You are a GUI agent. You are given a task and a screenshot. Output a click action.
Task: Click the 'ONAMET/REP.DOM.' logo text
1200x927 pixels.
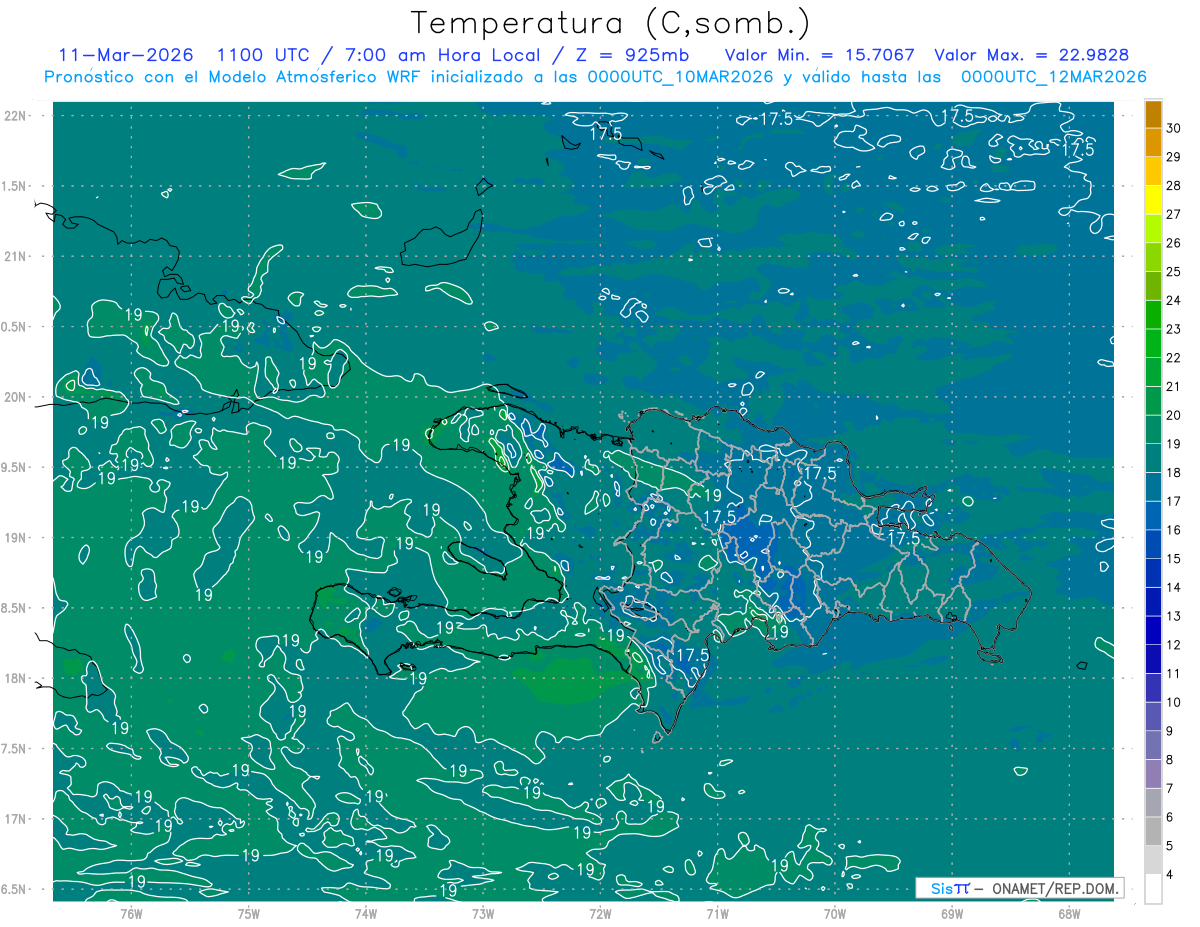click(x=1055, y=887)
